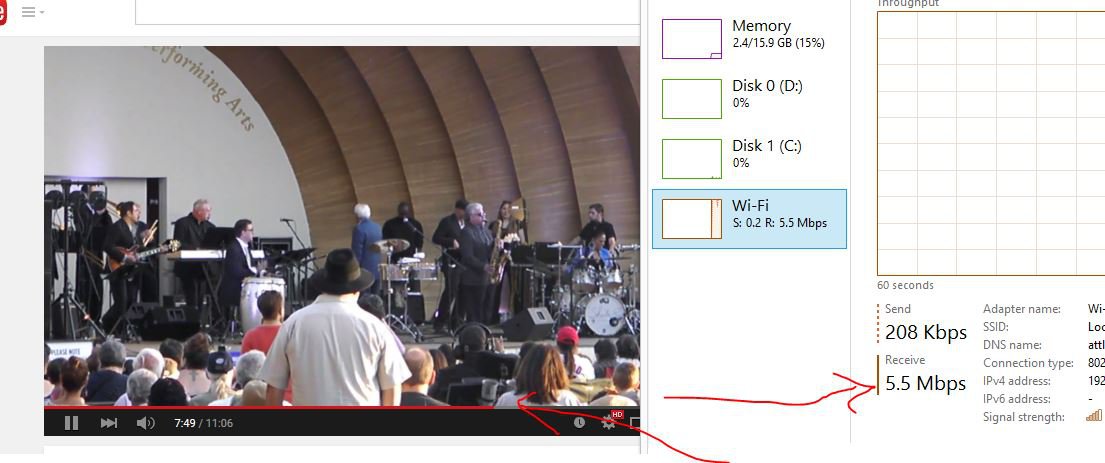
Task: Click the signal strength bars icon
Action: 1094,416
